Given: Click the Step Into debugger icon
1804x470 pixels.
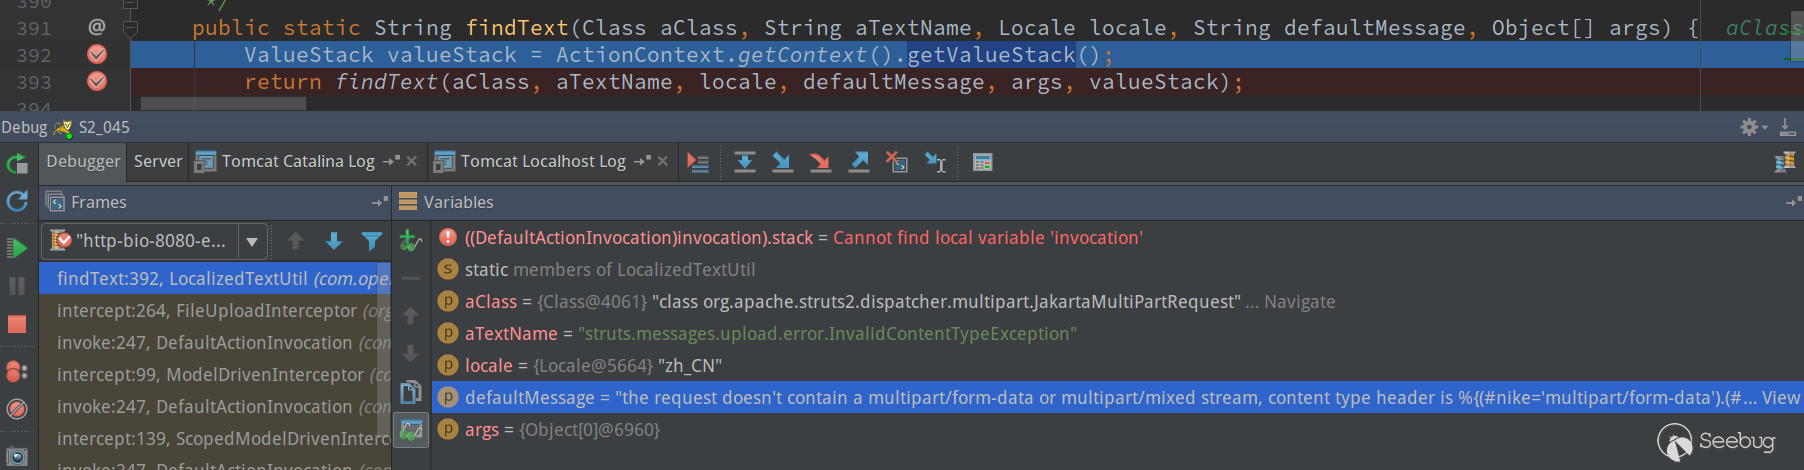Looking at the screenshot, I should coord(782,162).
